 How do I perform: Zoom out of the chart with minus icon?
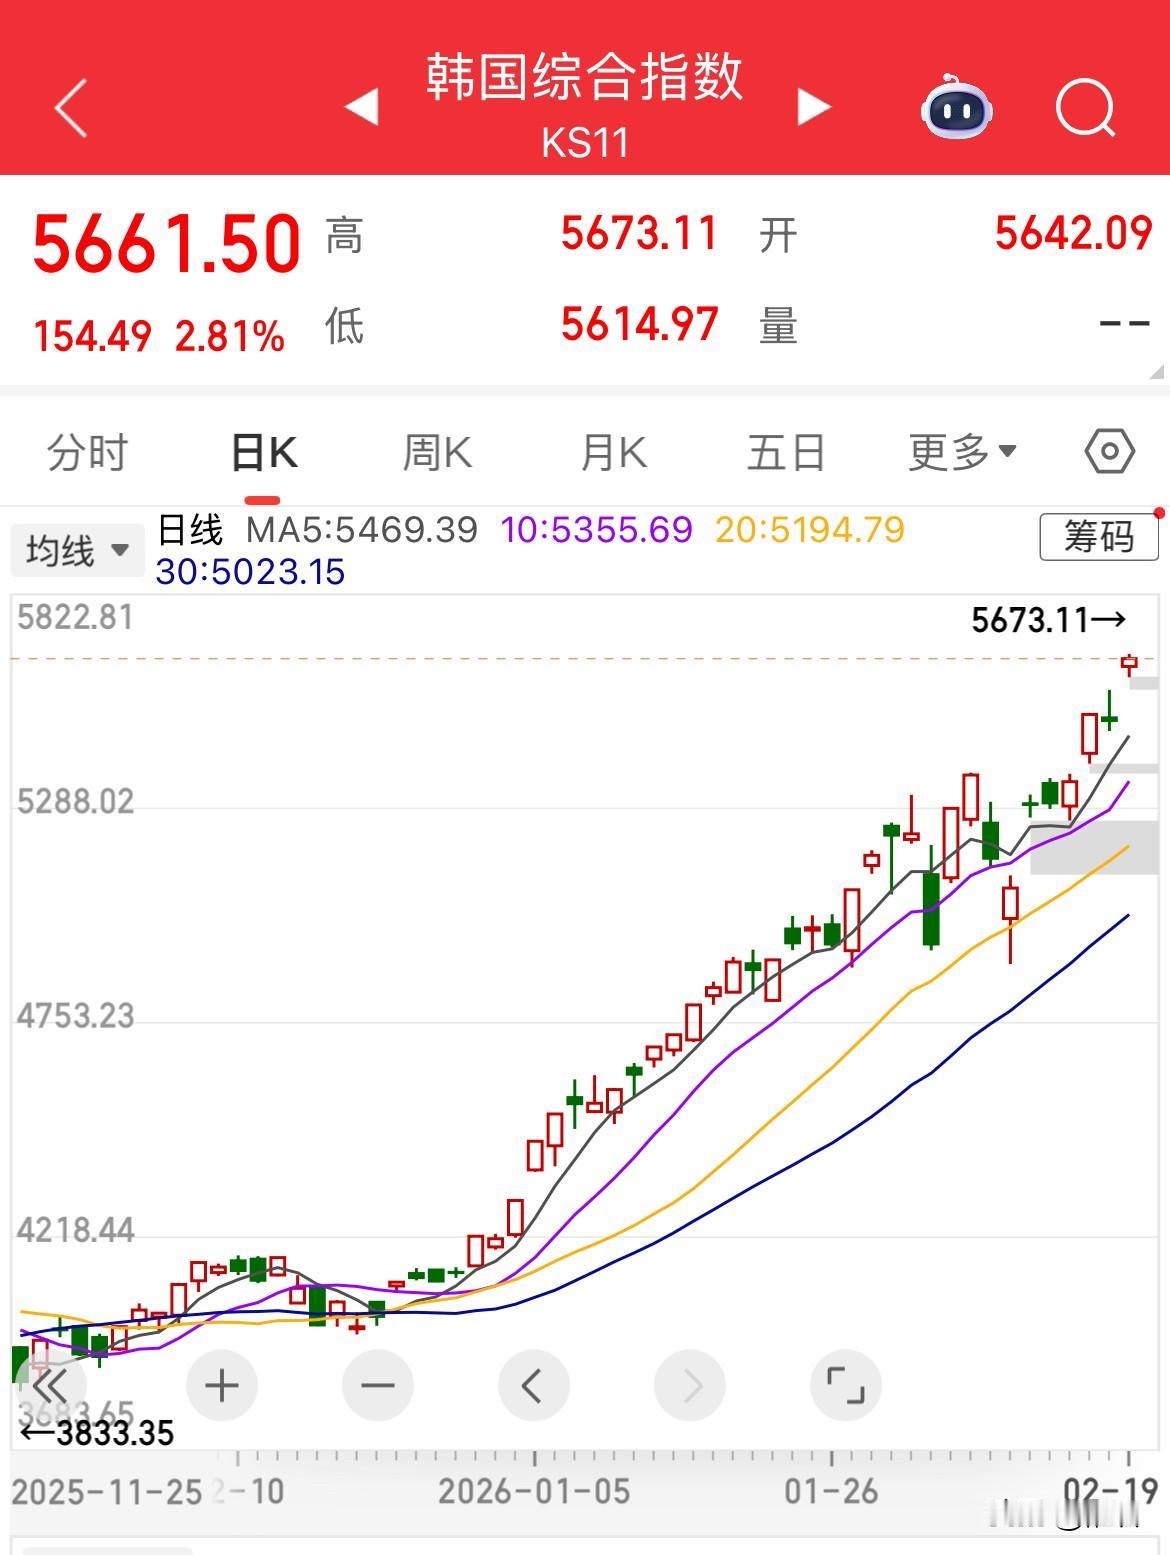378,1386
